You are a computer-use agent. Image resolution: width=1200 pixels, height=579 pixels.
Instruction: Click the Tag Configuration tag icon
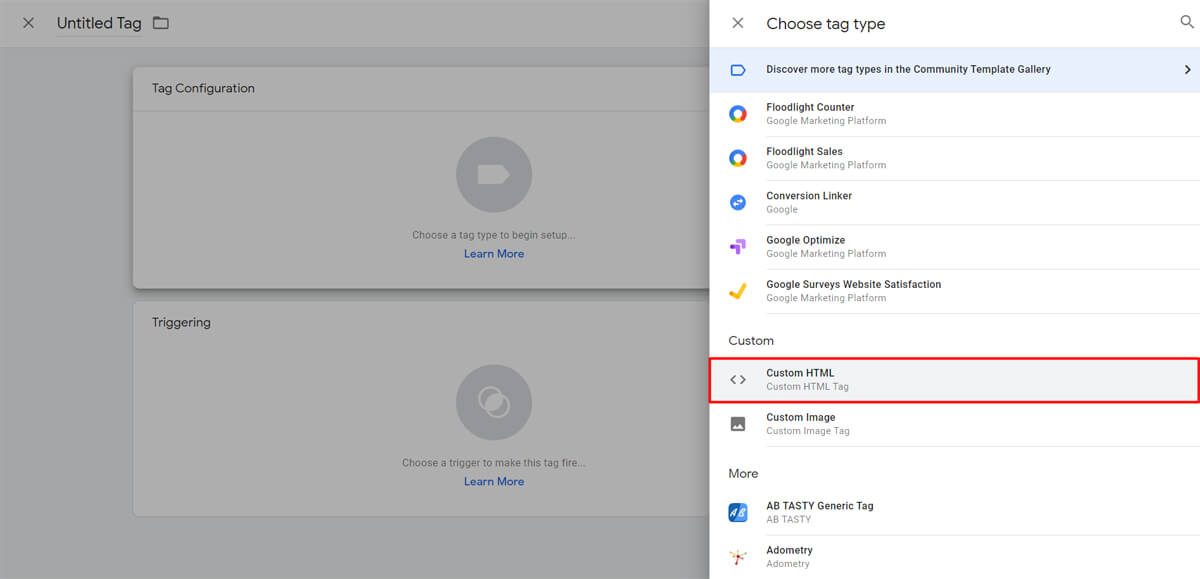point(494,175)
